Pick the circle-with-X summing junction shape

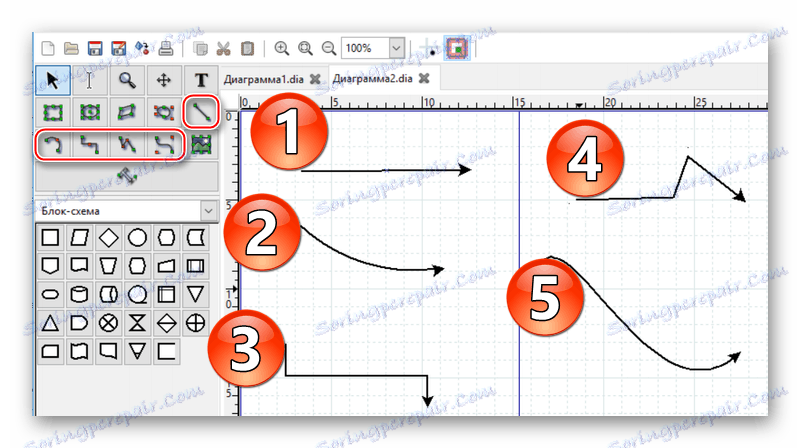pyautogui.click(x=108, y=323)
